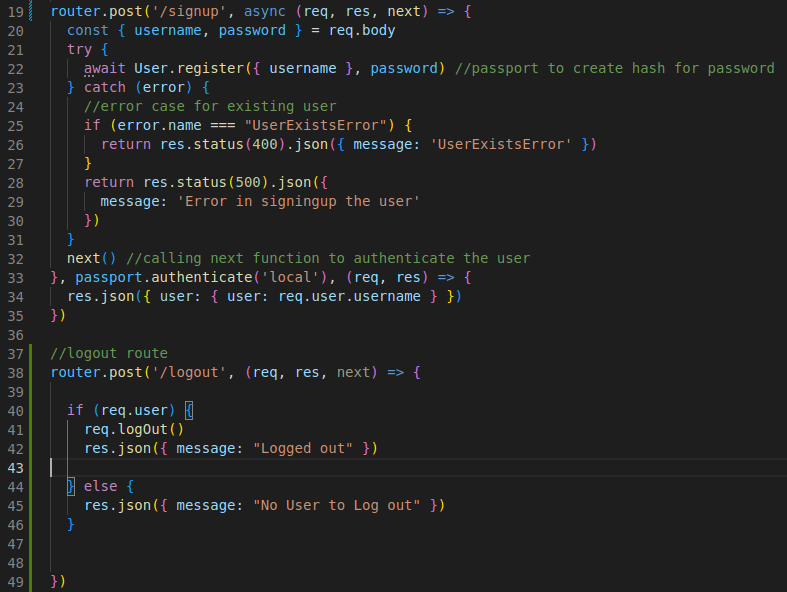Click 'next()' call on line 32
This screenshot has width=787, height=592.
click(92, 258)
